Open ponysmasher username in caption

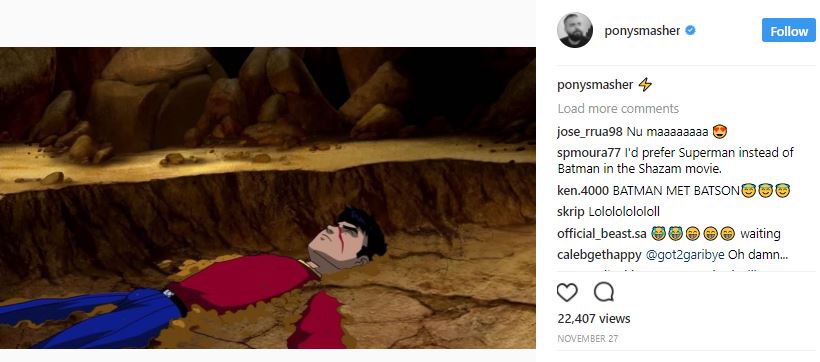click(x=595, y=85)
